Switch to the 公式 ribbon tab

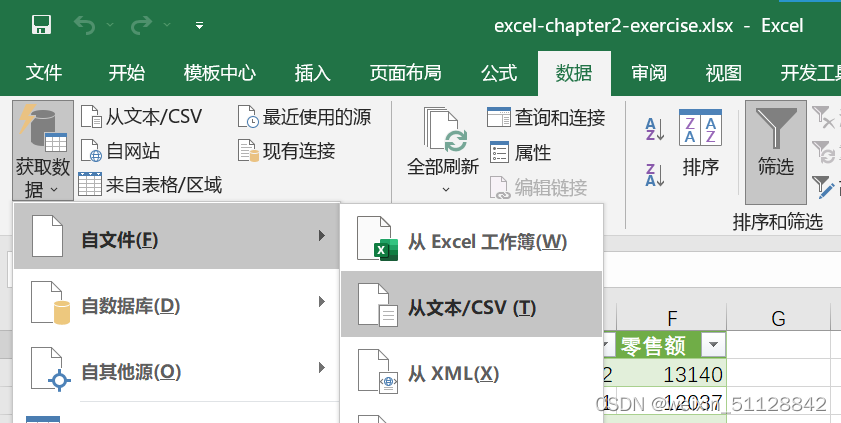[x=499, y=73]
